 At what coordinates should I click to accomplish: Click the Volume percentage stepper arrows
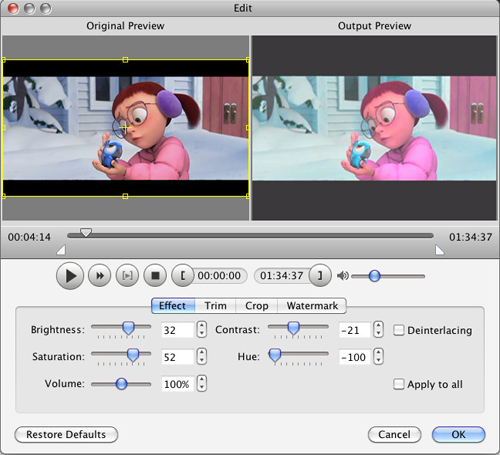[x=202, y=383]
